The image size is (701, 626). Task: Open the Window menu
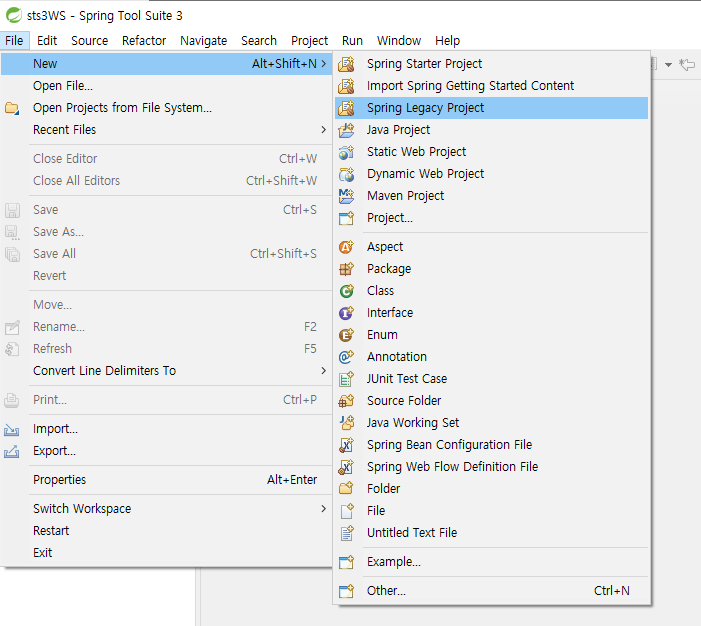coord(399,41)
